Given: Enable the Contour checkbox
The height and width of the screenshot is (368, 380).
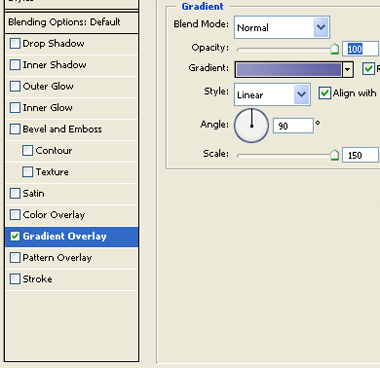Looking at the screenshot, I should tap(28, 150).
